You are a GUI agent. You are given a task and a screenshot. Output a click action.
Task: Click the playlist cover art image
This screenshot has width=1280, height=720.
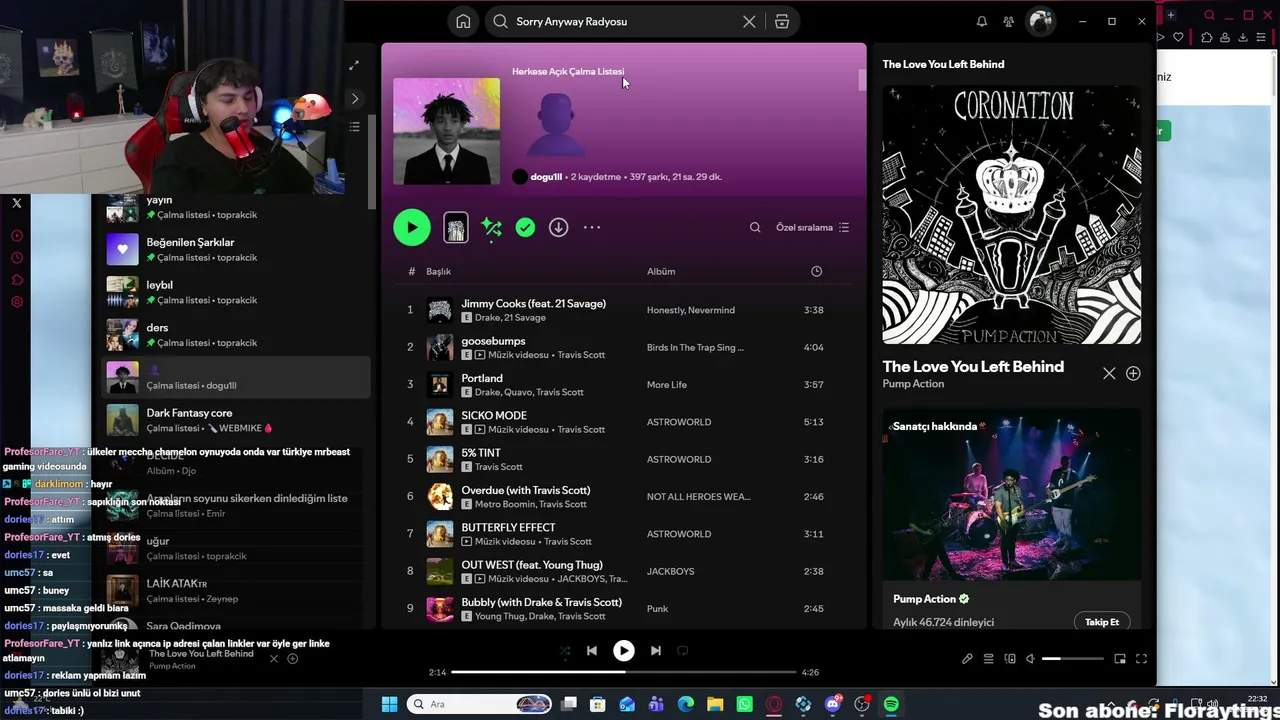pos(446,131)
